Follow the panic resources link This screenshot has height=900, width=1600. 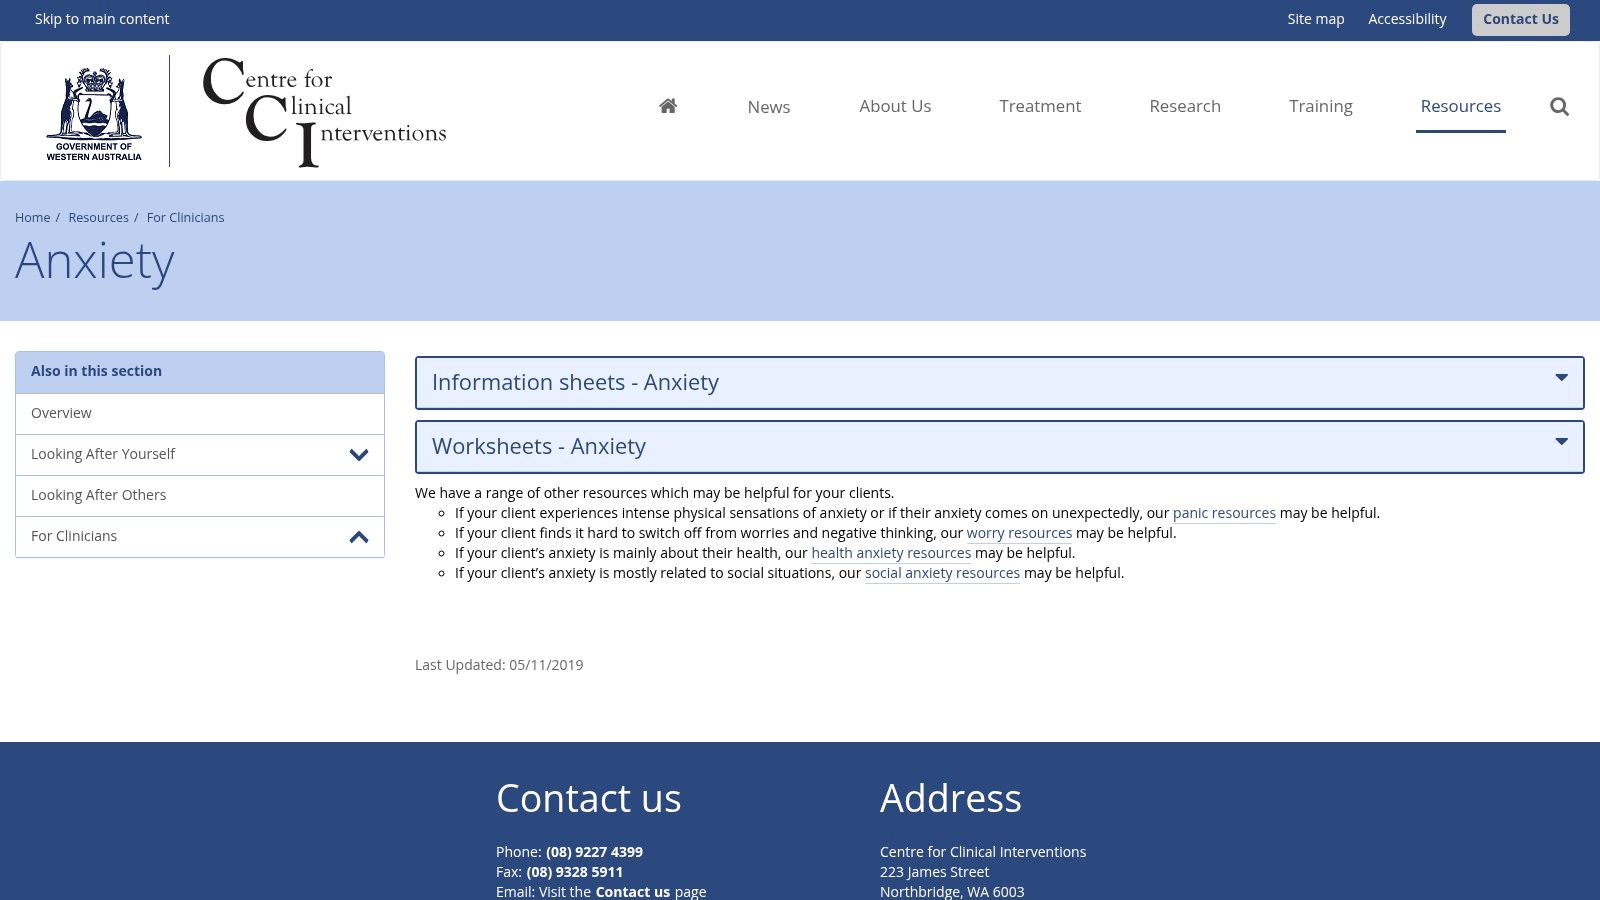(1224, 513)
